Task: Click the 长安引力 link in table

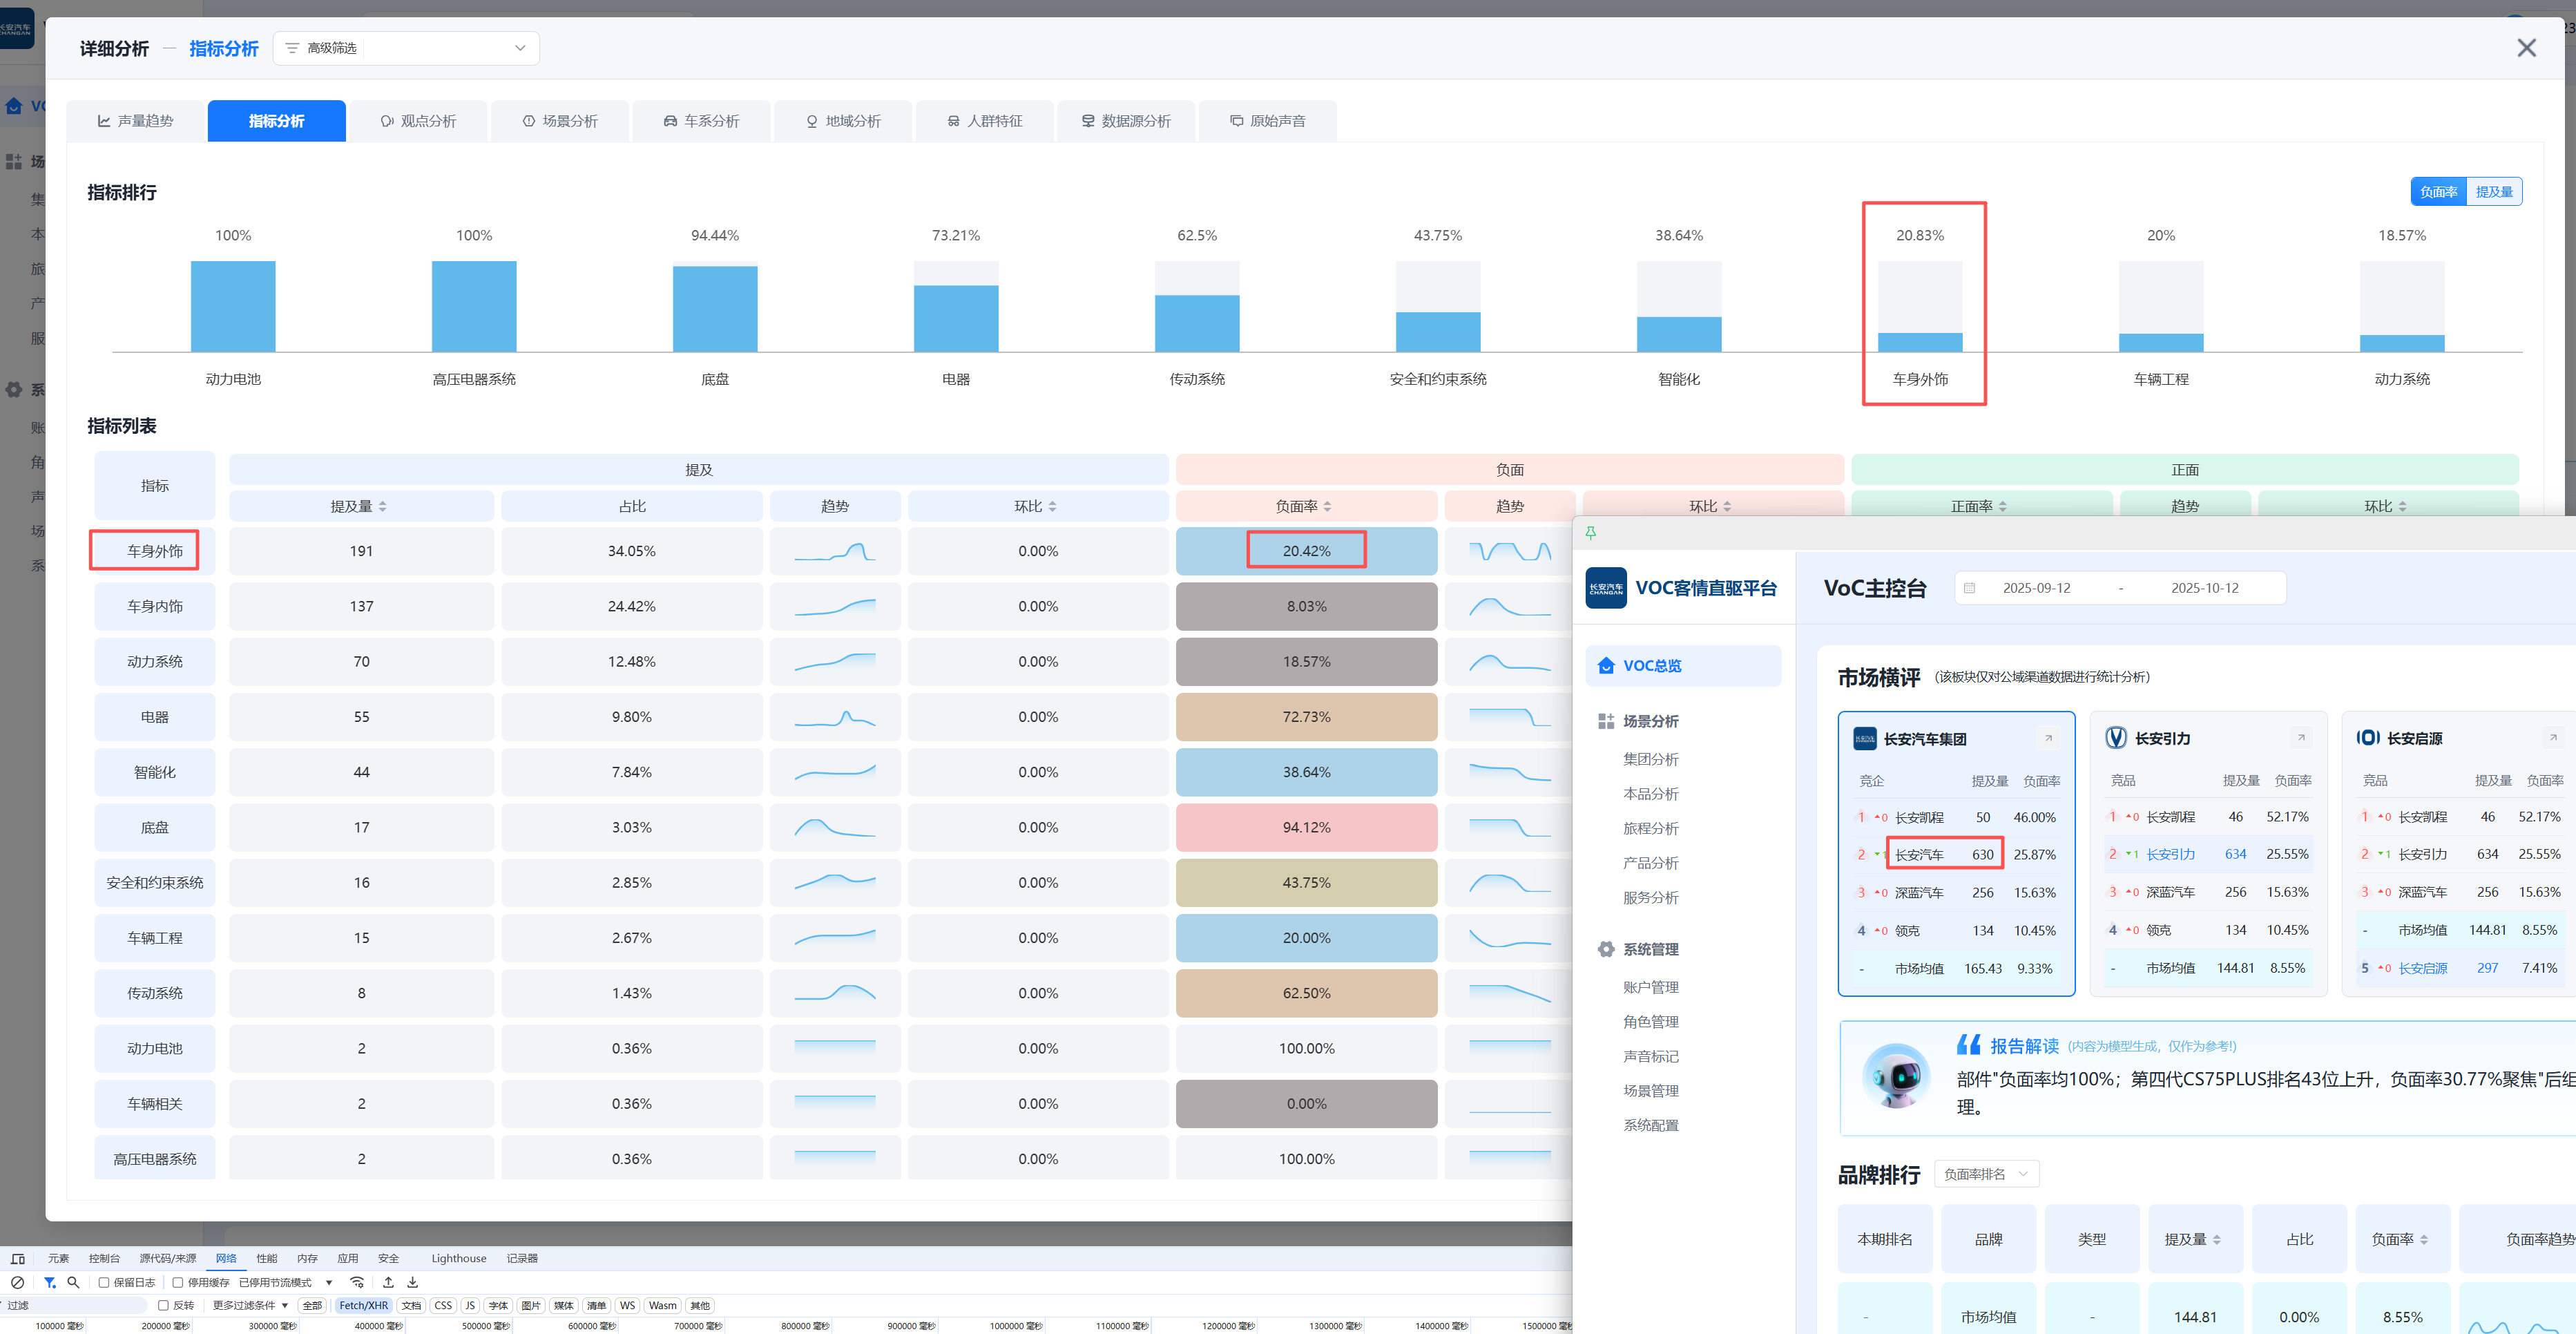Action: point(2171,854)
